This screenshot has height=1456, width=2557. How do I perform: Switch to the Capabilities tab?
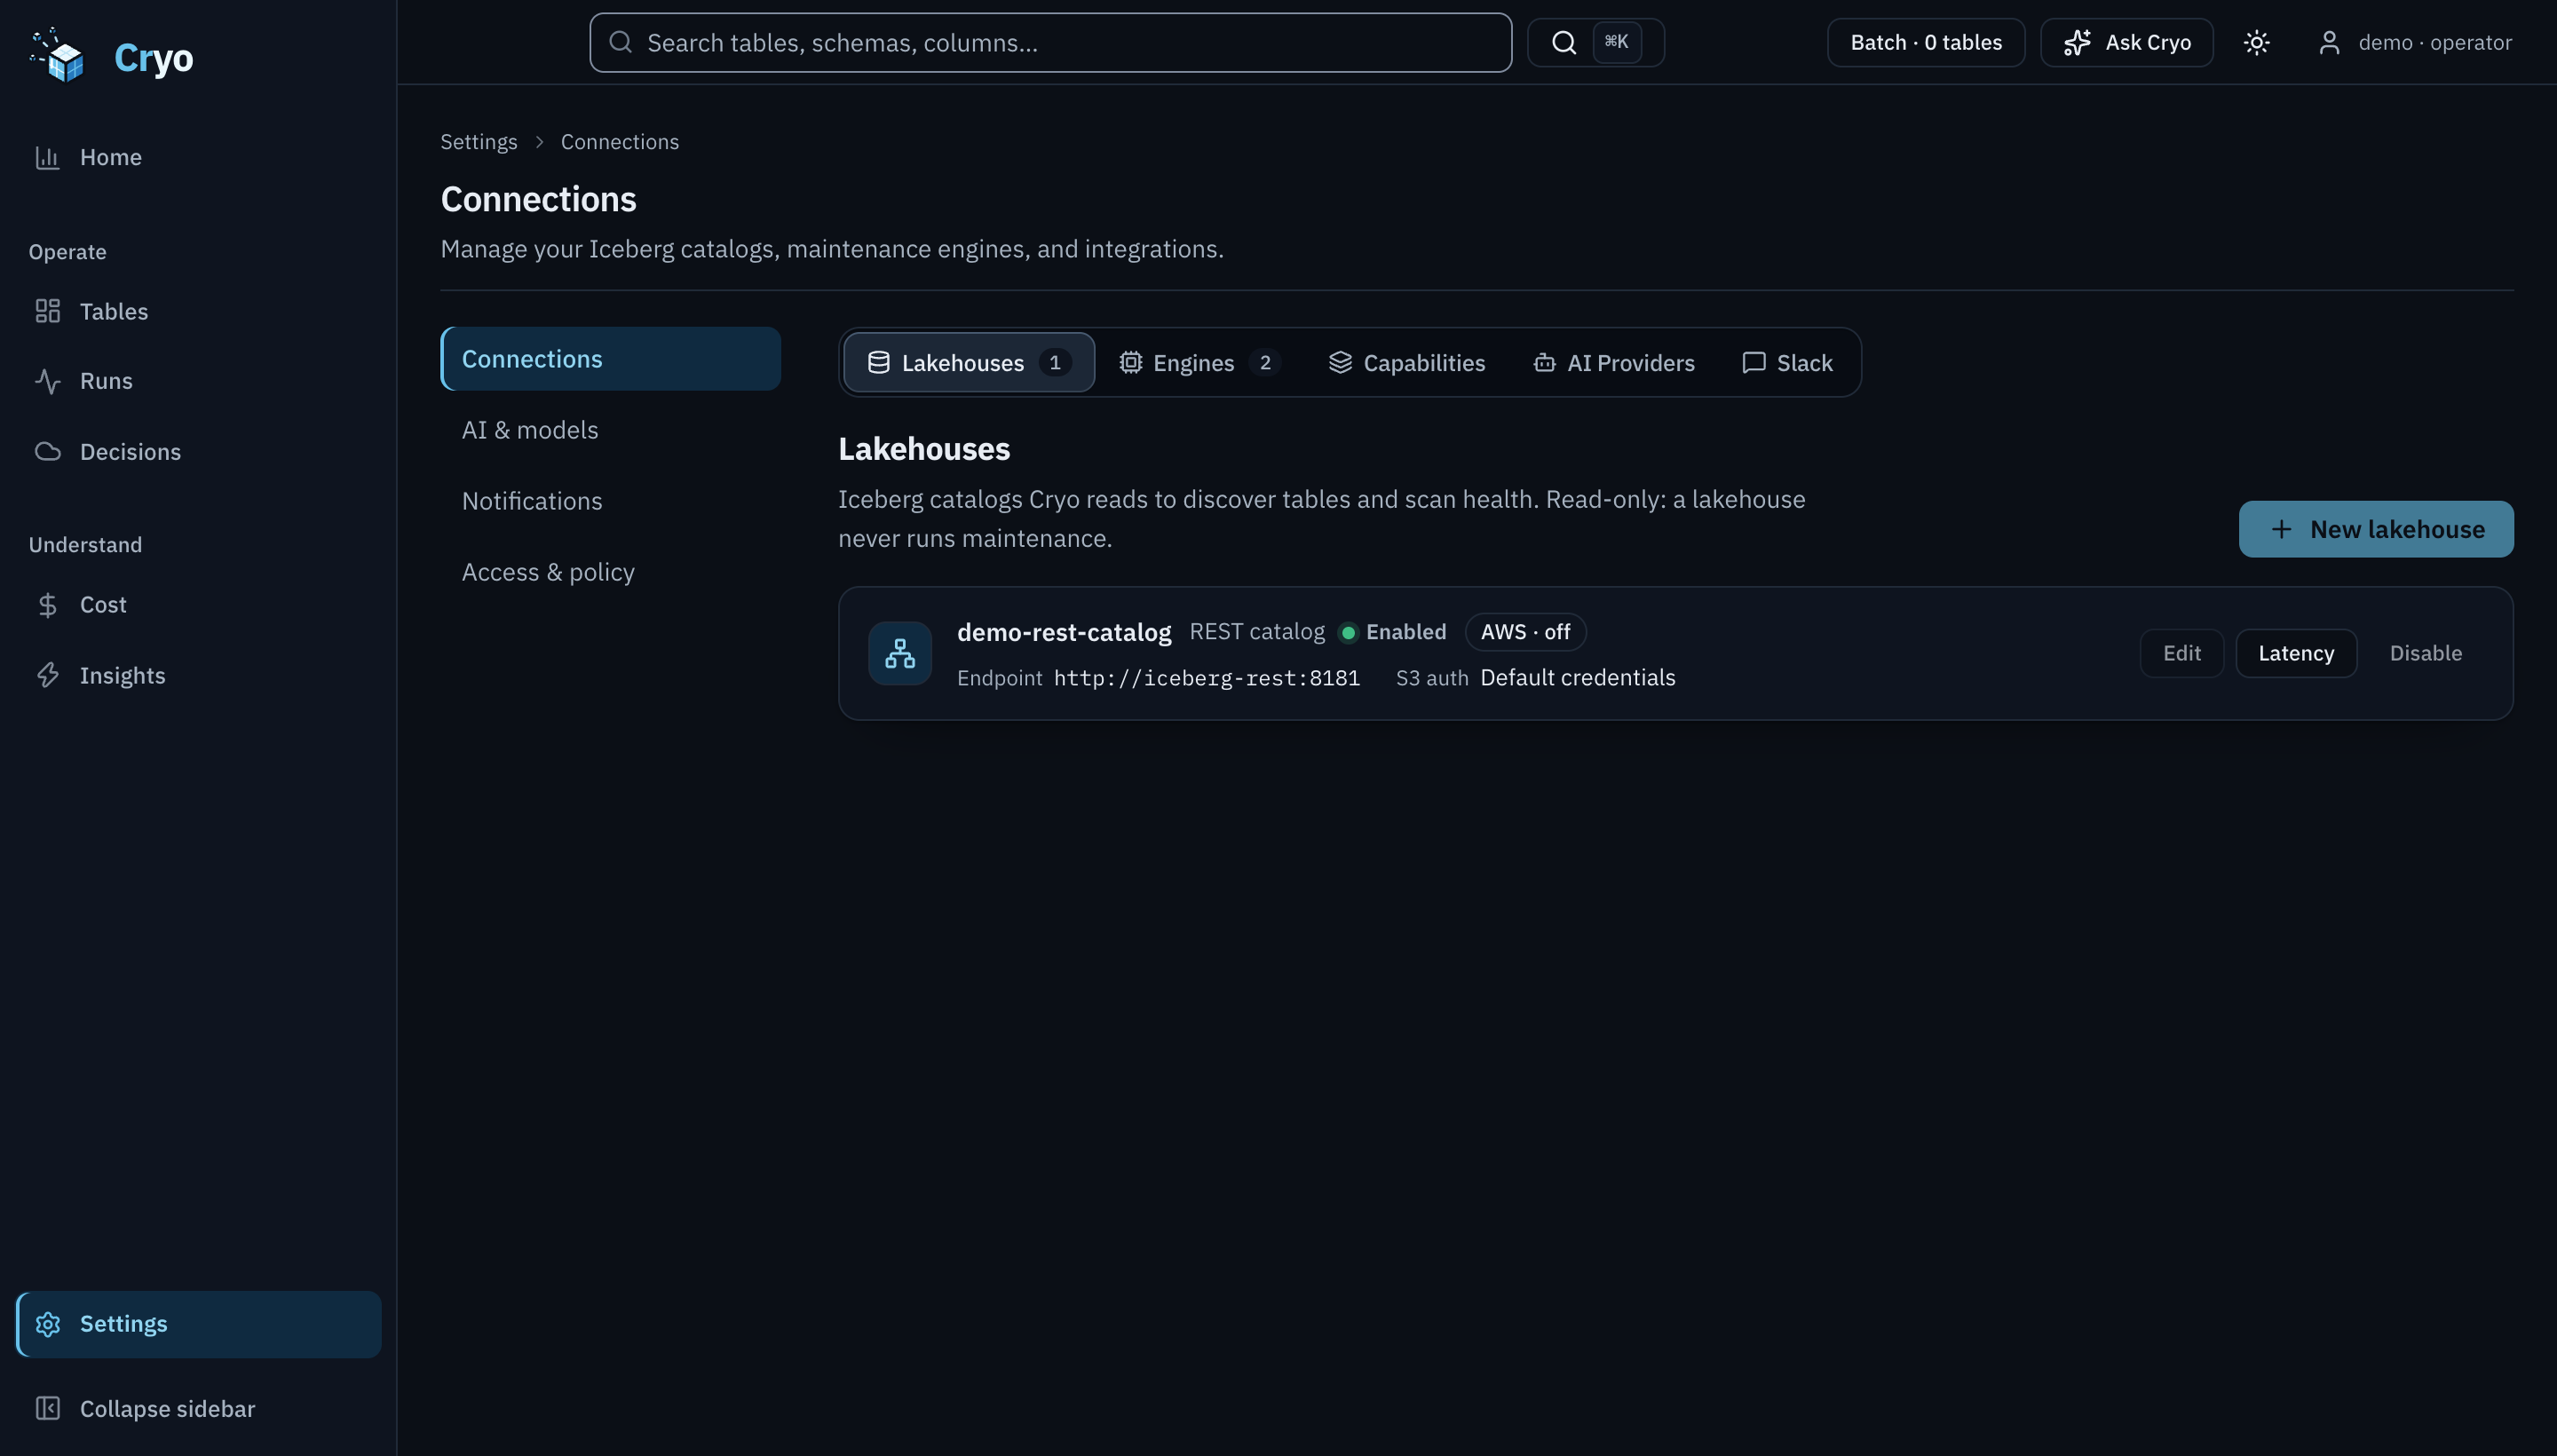1406,362
